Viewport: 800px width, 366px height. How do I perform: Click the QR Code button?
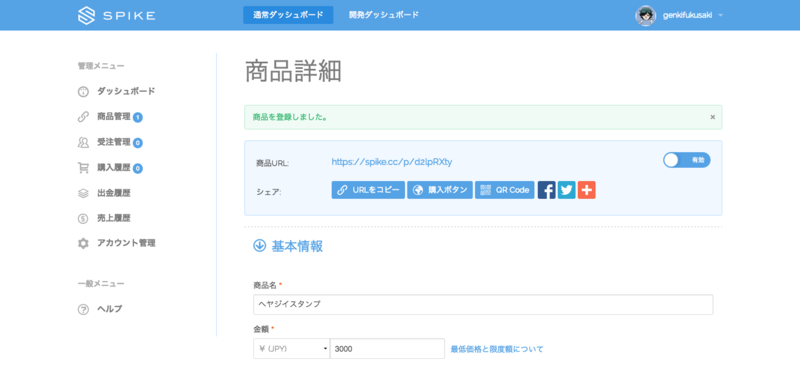505,190
